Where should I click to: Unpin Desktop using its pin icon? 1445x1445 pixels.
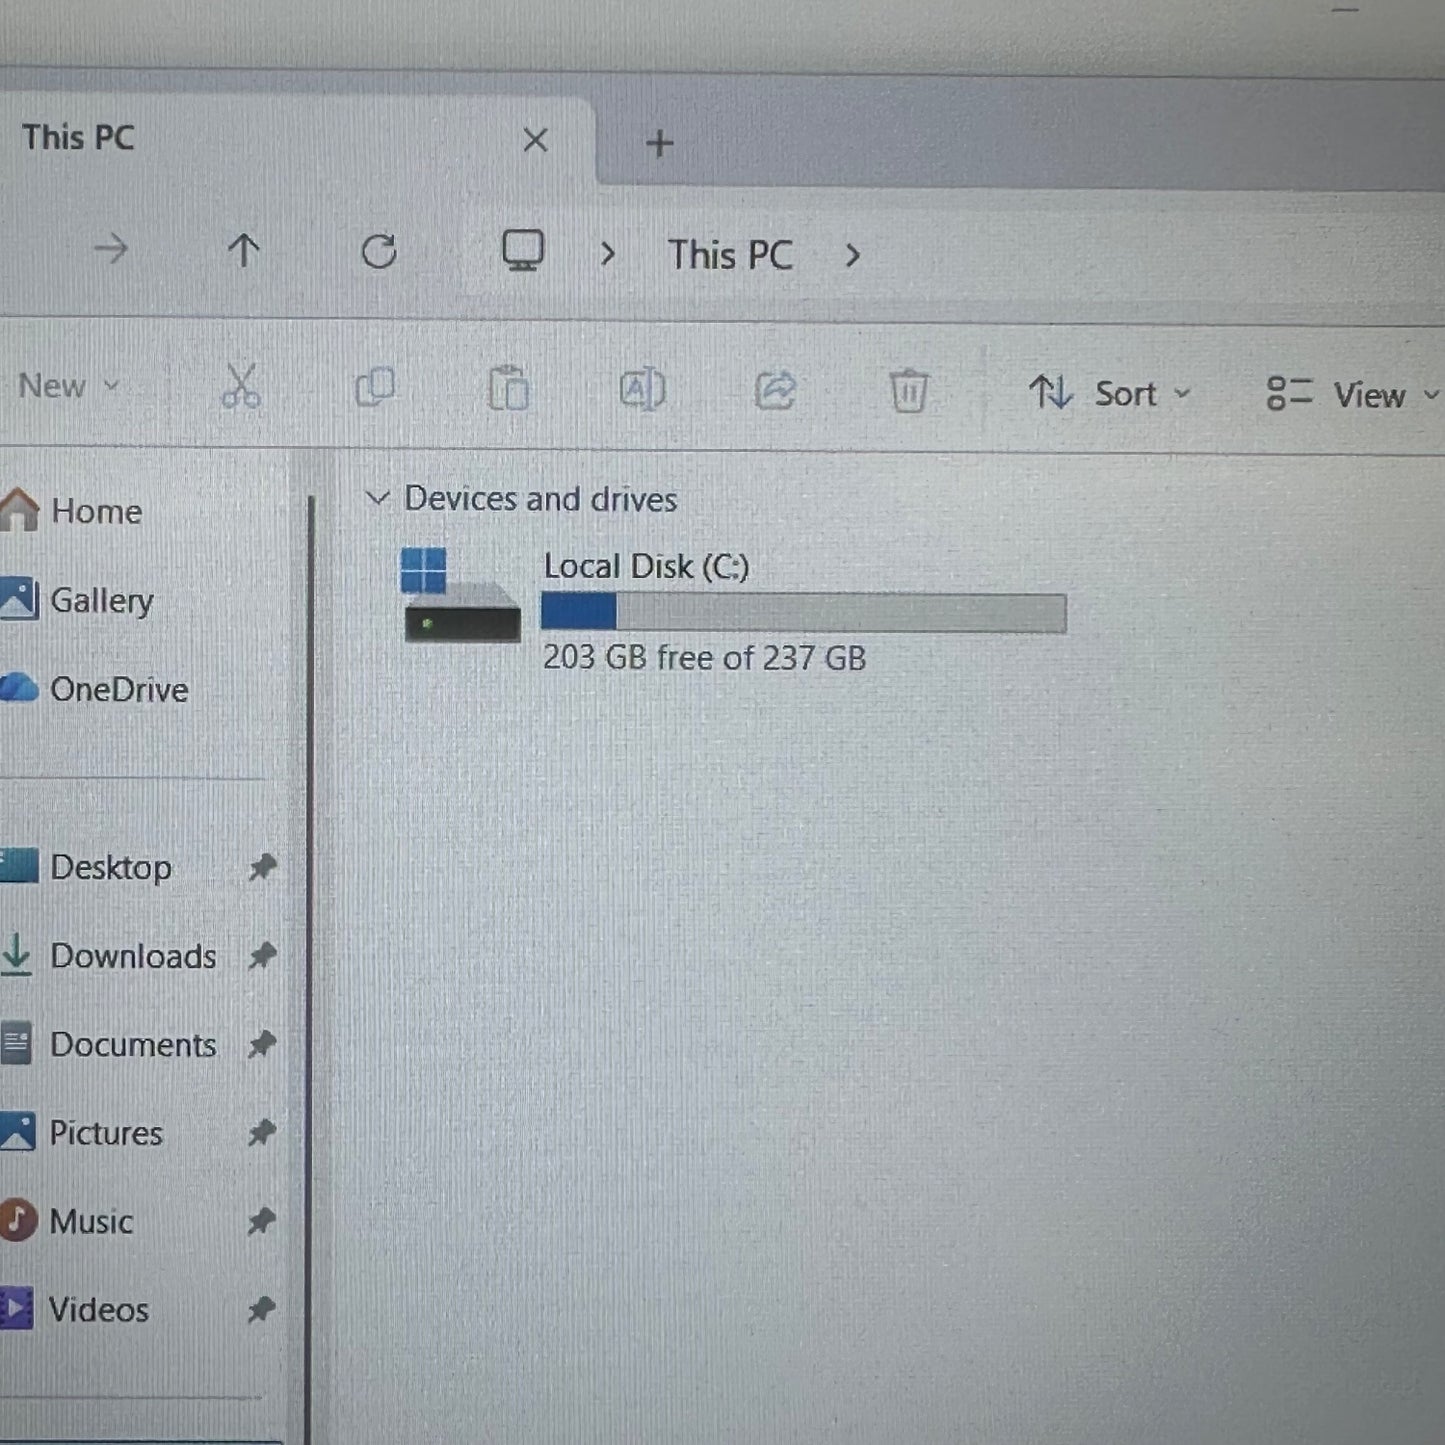pyautogui.click(x=262, y=867)
